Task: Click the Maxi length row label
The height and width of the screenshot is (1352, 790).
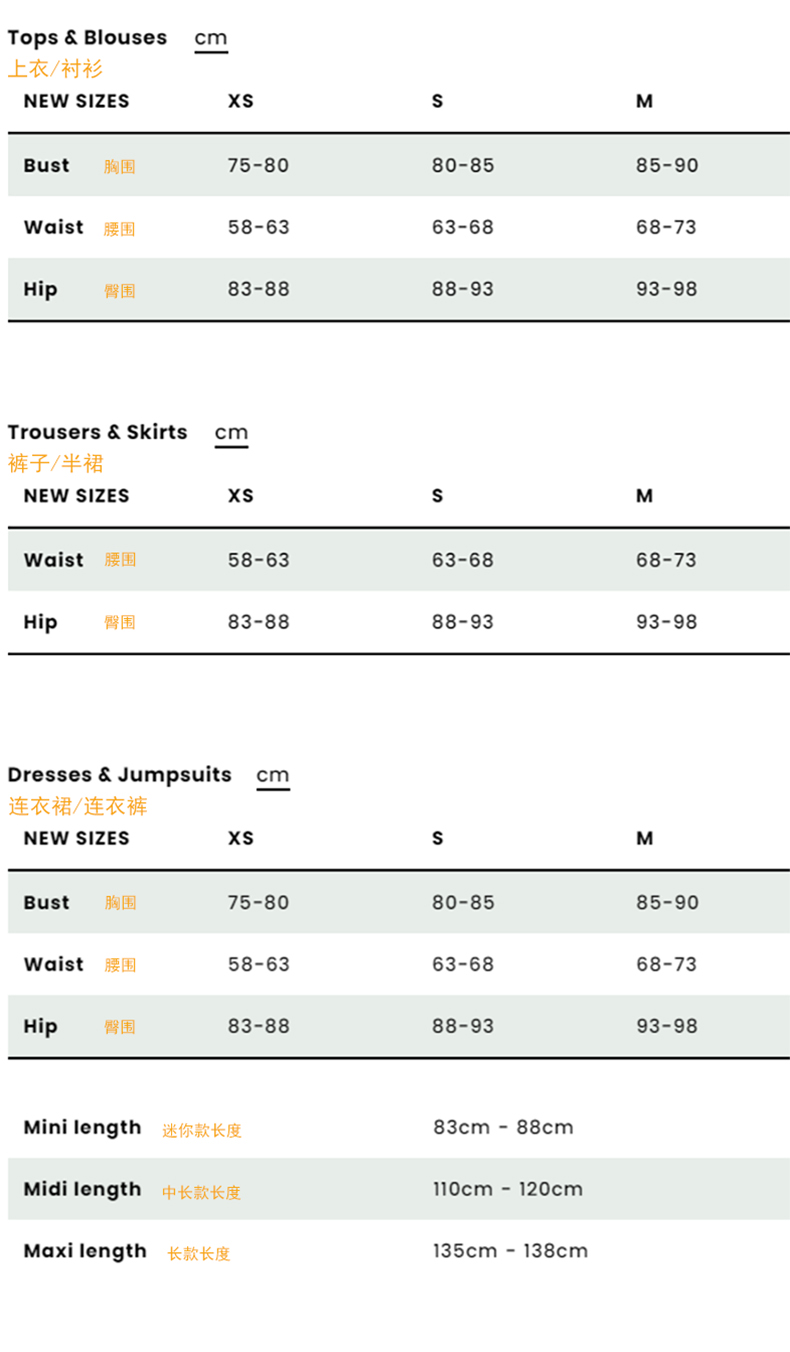Action: (x=85, y=1252)
